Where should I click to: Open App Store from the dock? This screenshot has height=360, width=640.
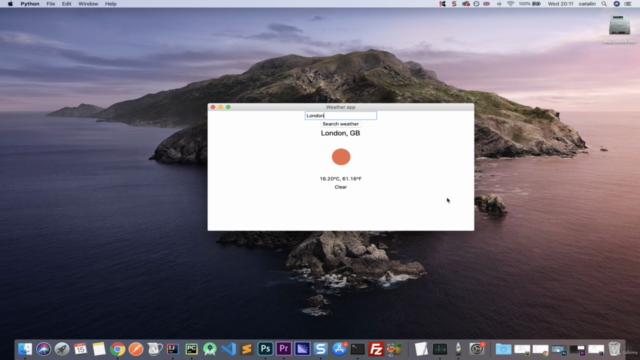339,349
